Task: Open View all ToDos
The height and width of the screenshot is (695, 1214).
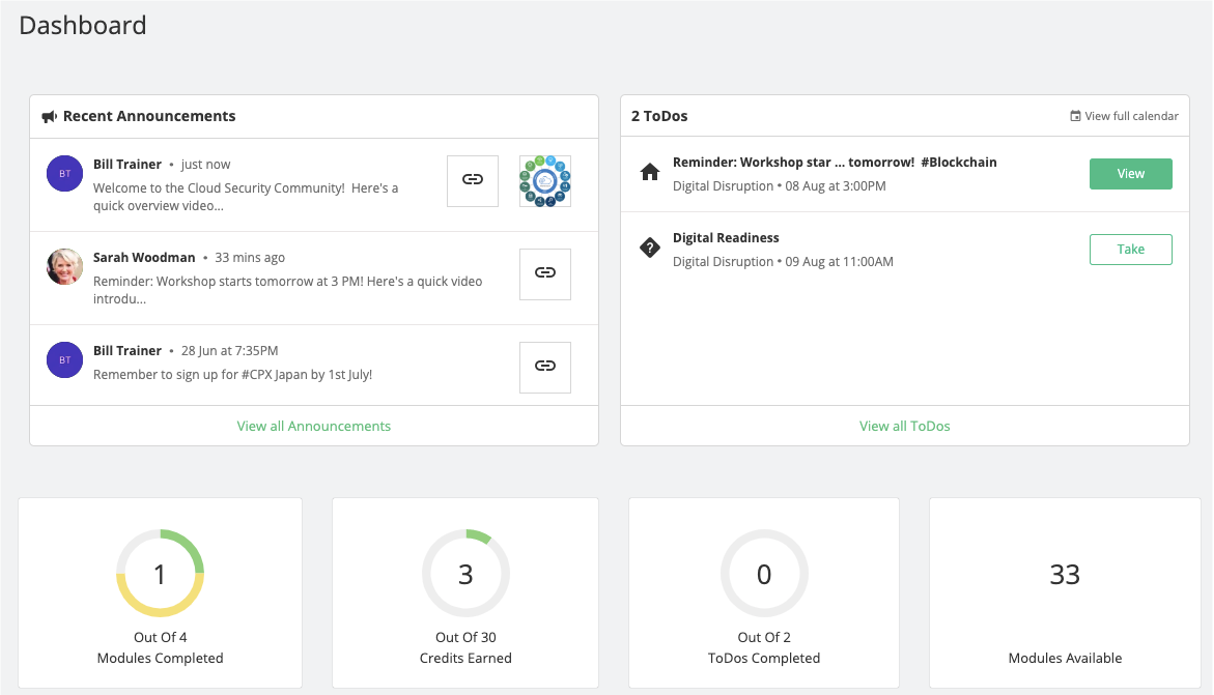Action: 905,426
